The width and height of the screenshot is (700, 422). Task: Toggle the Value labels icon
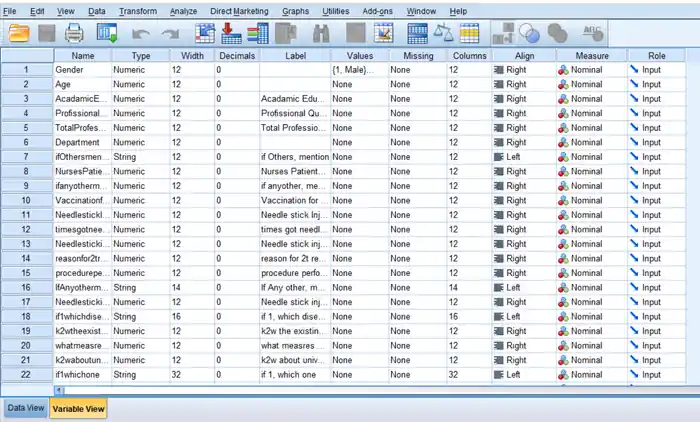click(x=503, y=33)
